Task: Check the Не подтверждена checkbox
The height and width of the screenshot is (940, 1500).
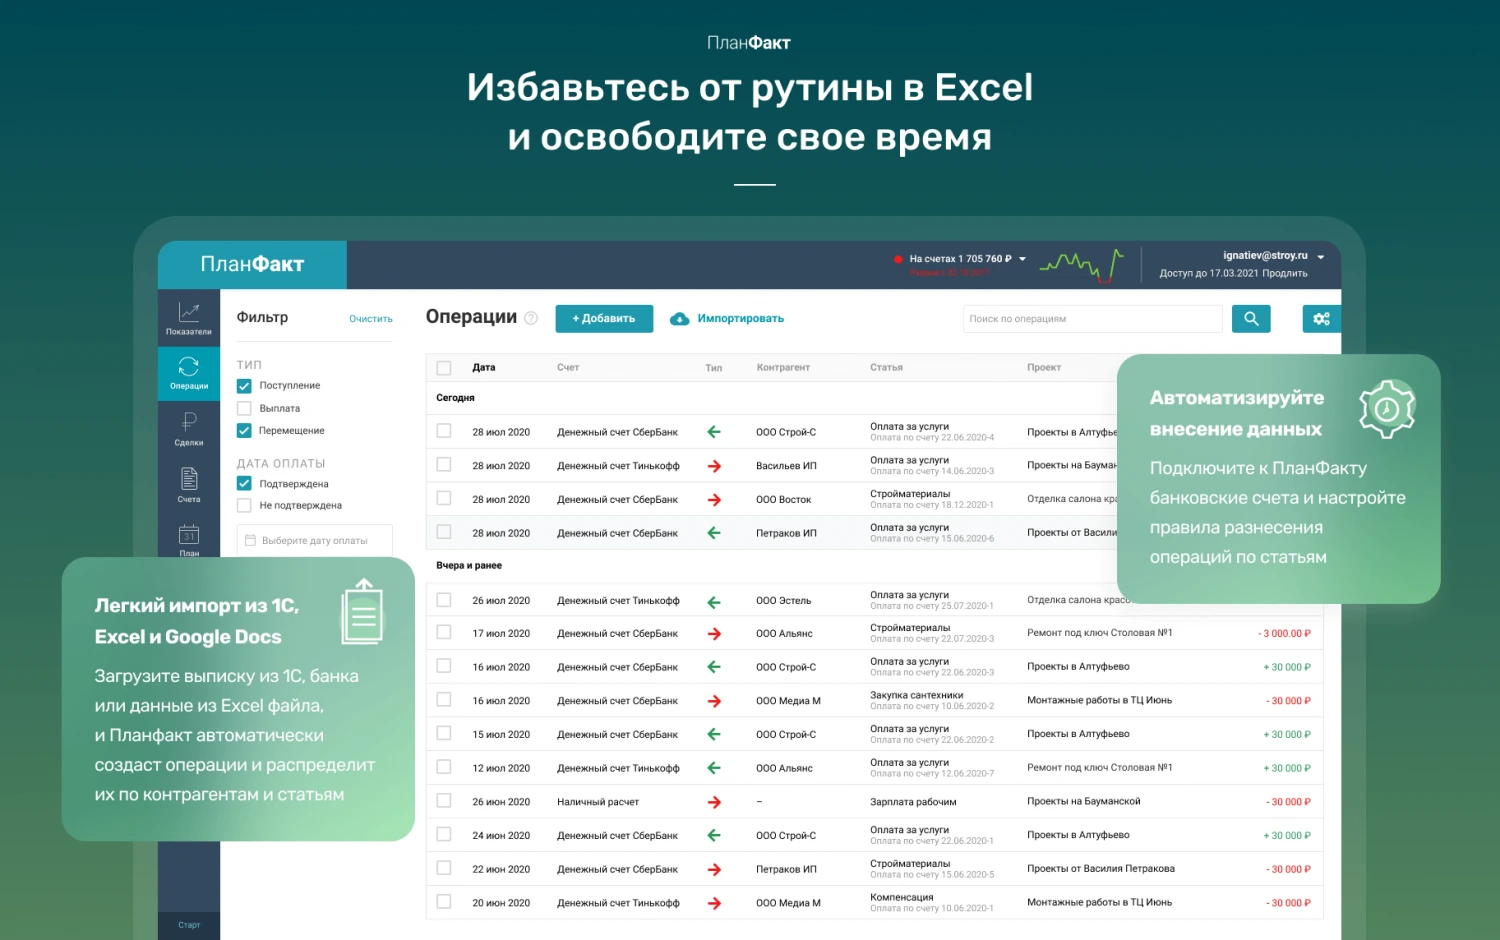Action: (x=244, y=506)
